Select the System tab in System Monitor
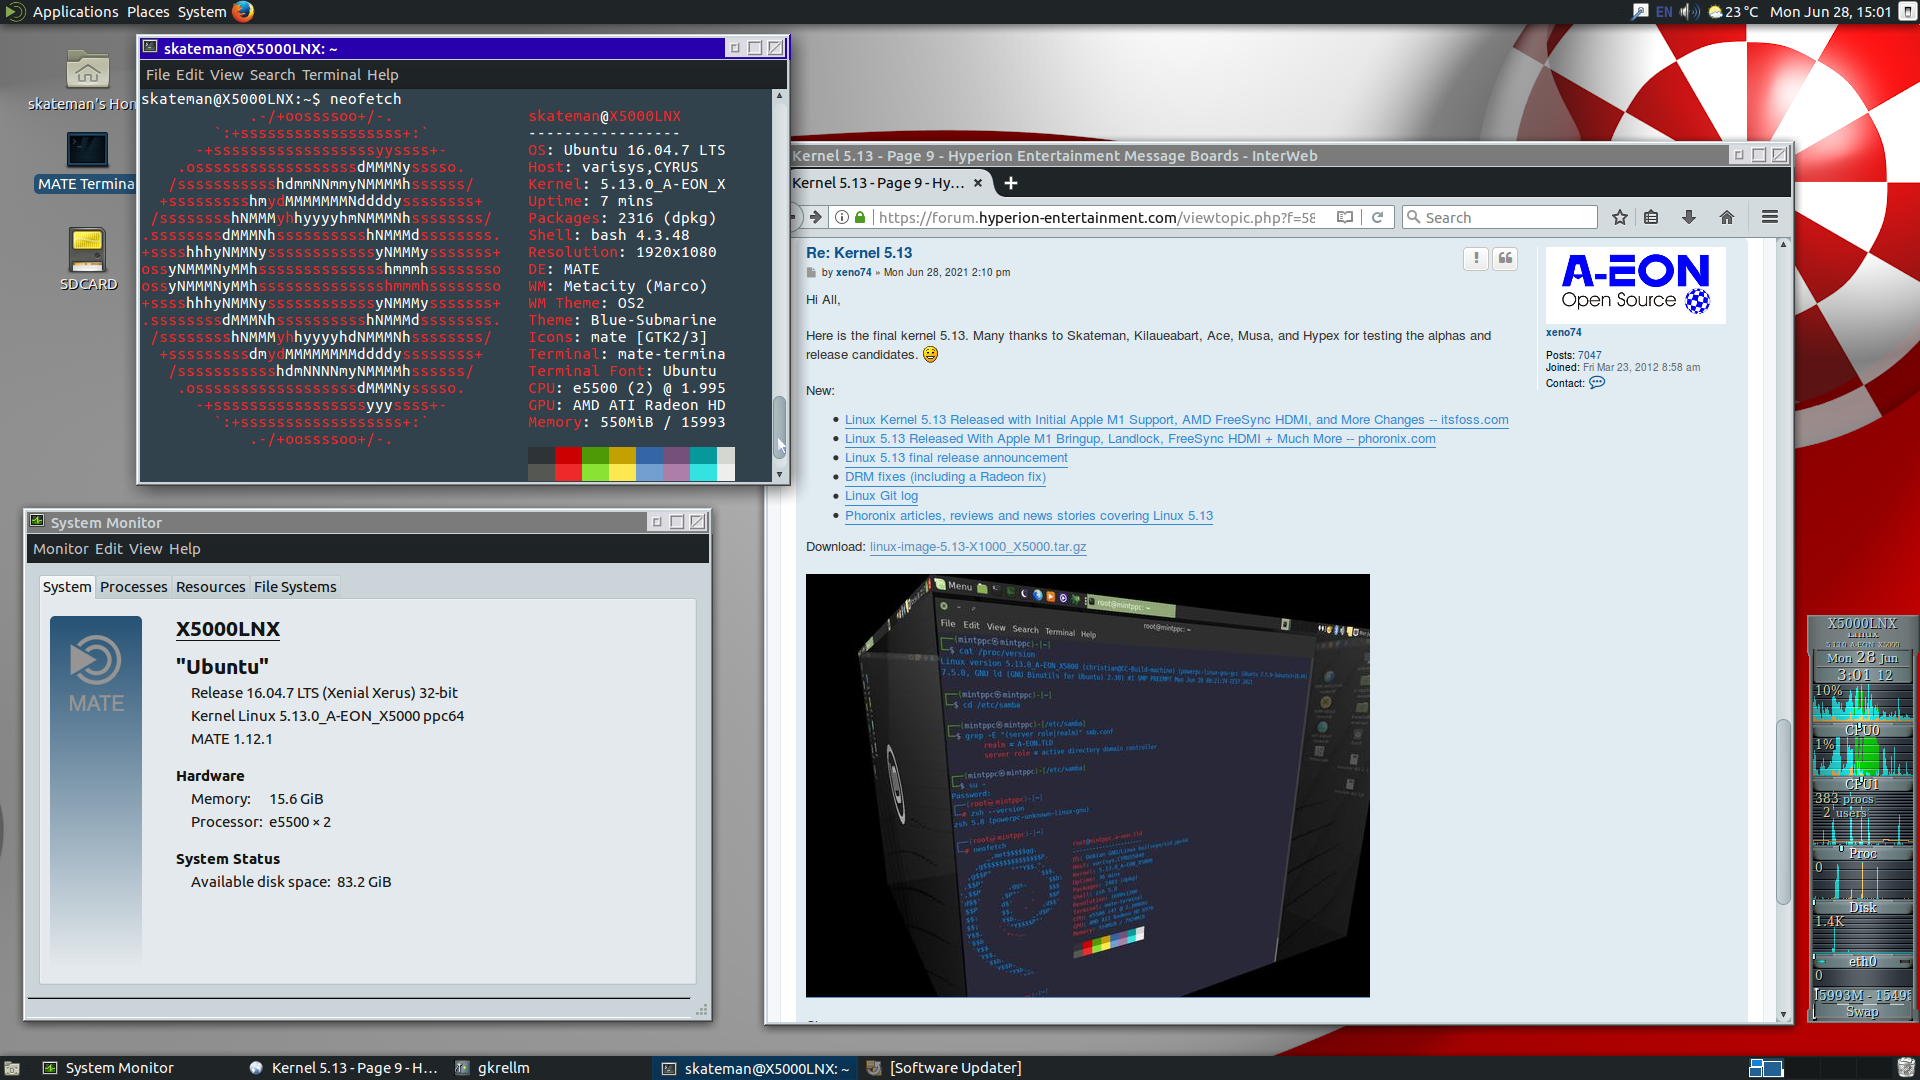 [67, 587]
